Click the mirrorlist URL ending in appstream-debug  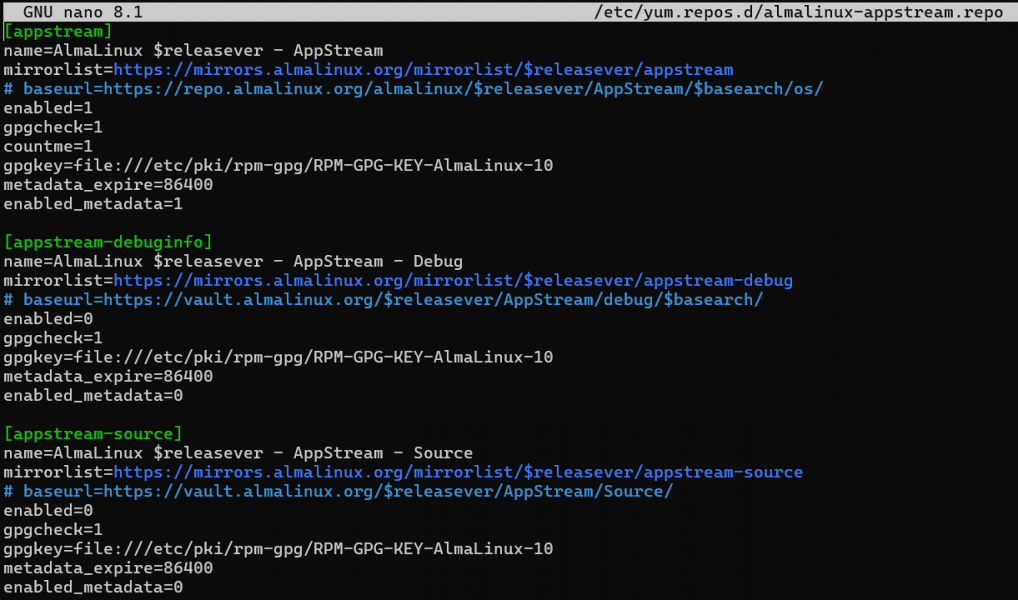pyautogui.click(x=453, y=280)
